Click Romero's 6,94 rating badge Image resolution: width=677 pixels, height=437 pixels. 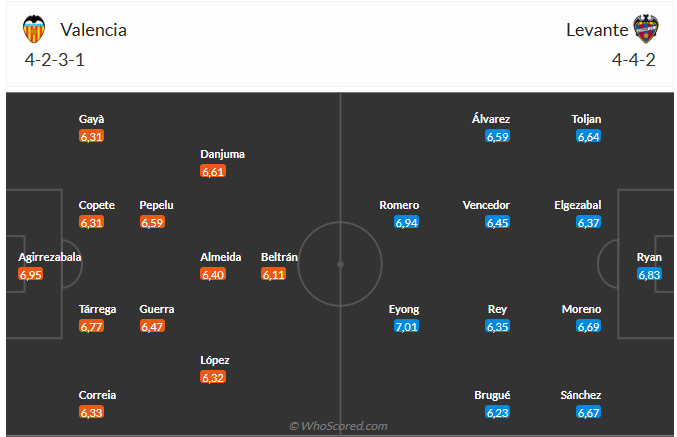tap(406, 222)
